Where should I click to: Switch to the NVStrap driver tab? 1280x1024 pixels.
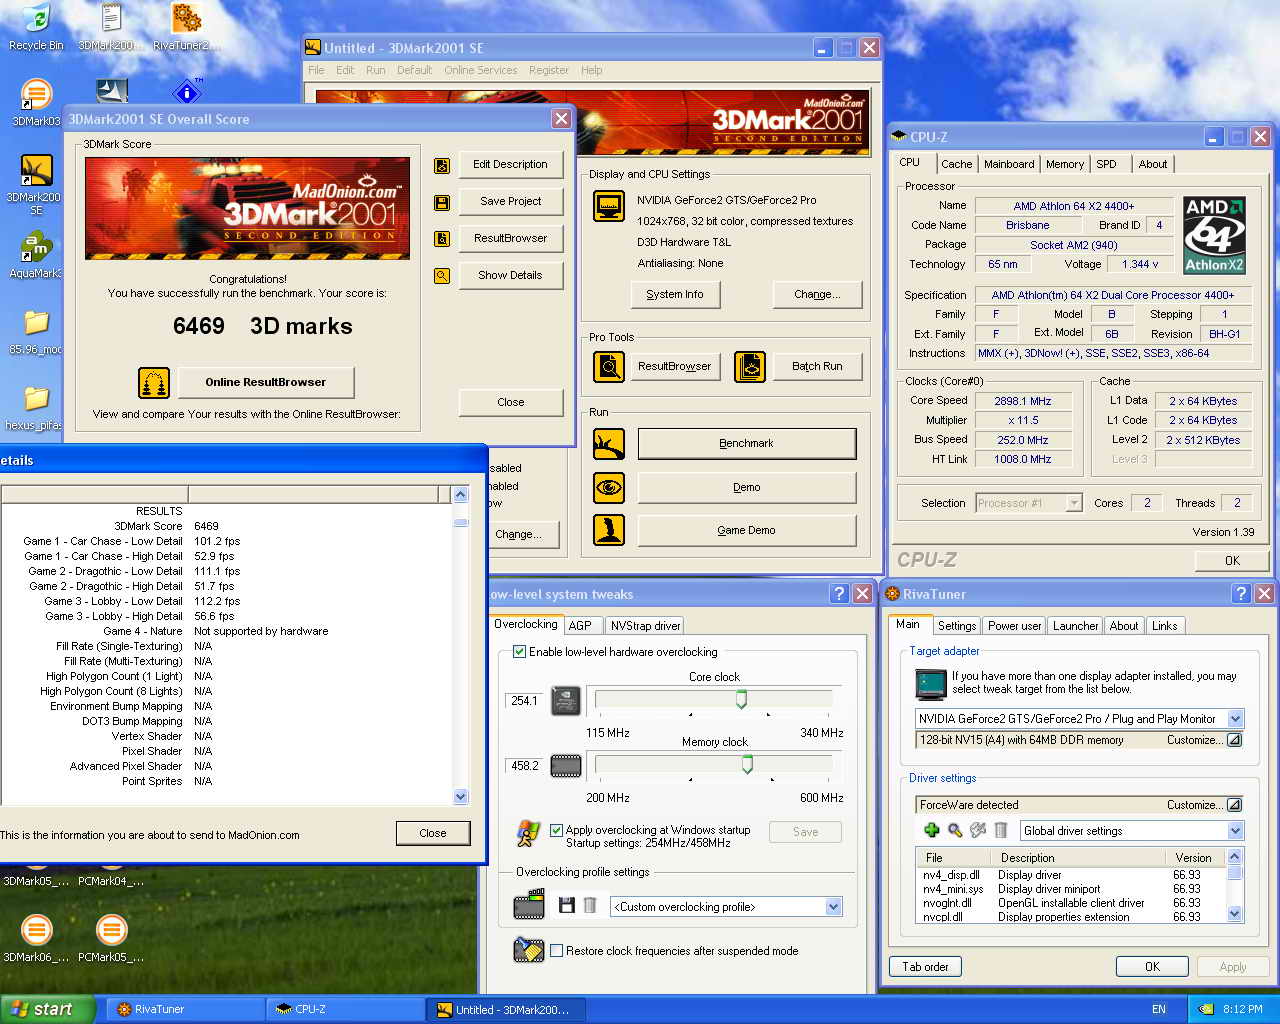point(645,626)
